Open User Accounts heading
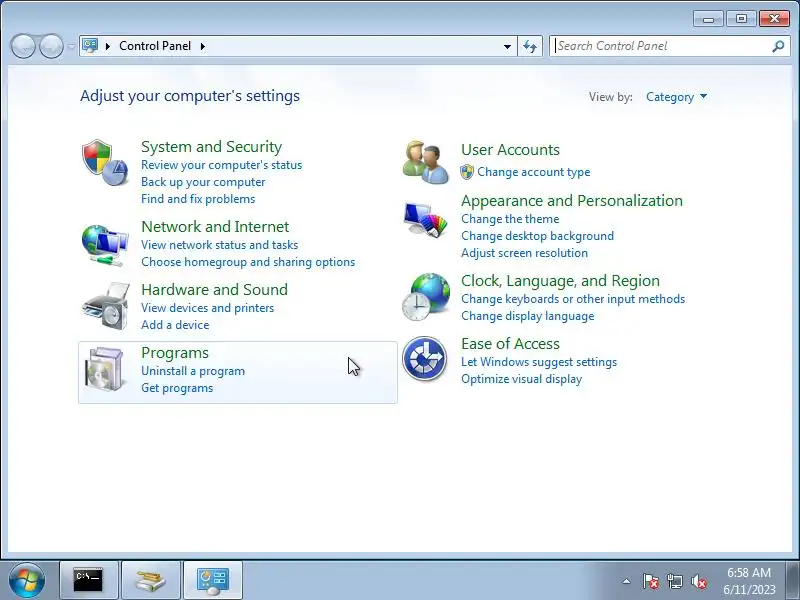Screen dimensions: 800x600 pos(510,149)
